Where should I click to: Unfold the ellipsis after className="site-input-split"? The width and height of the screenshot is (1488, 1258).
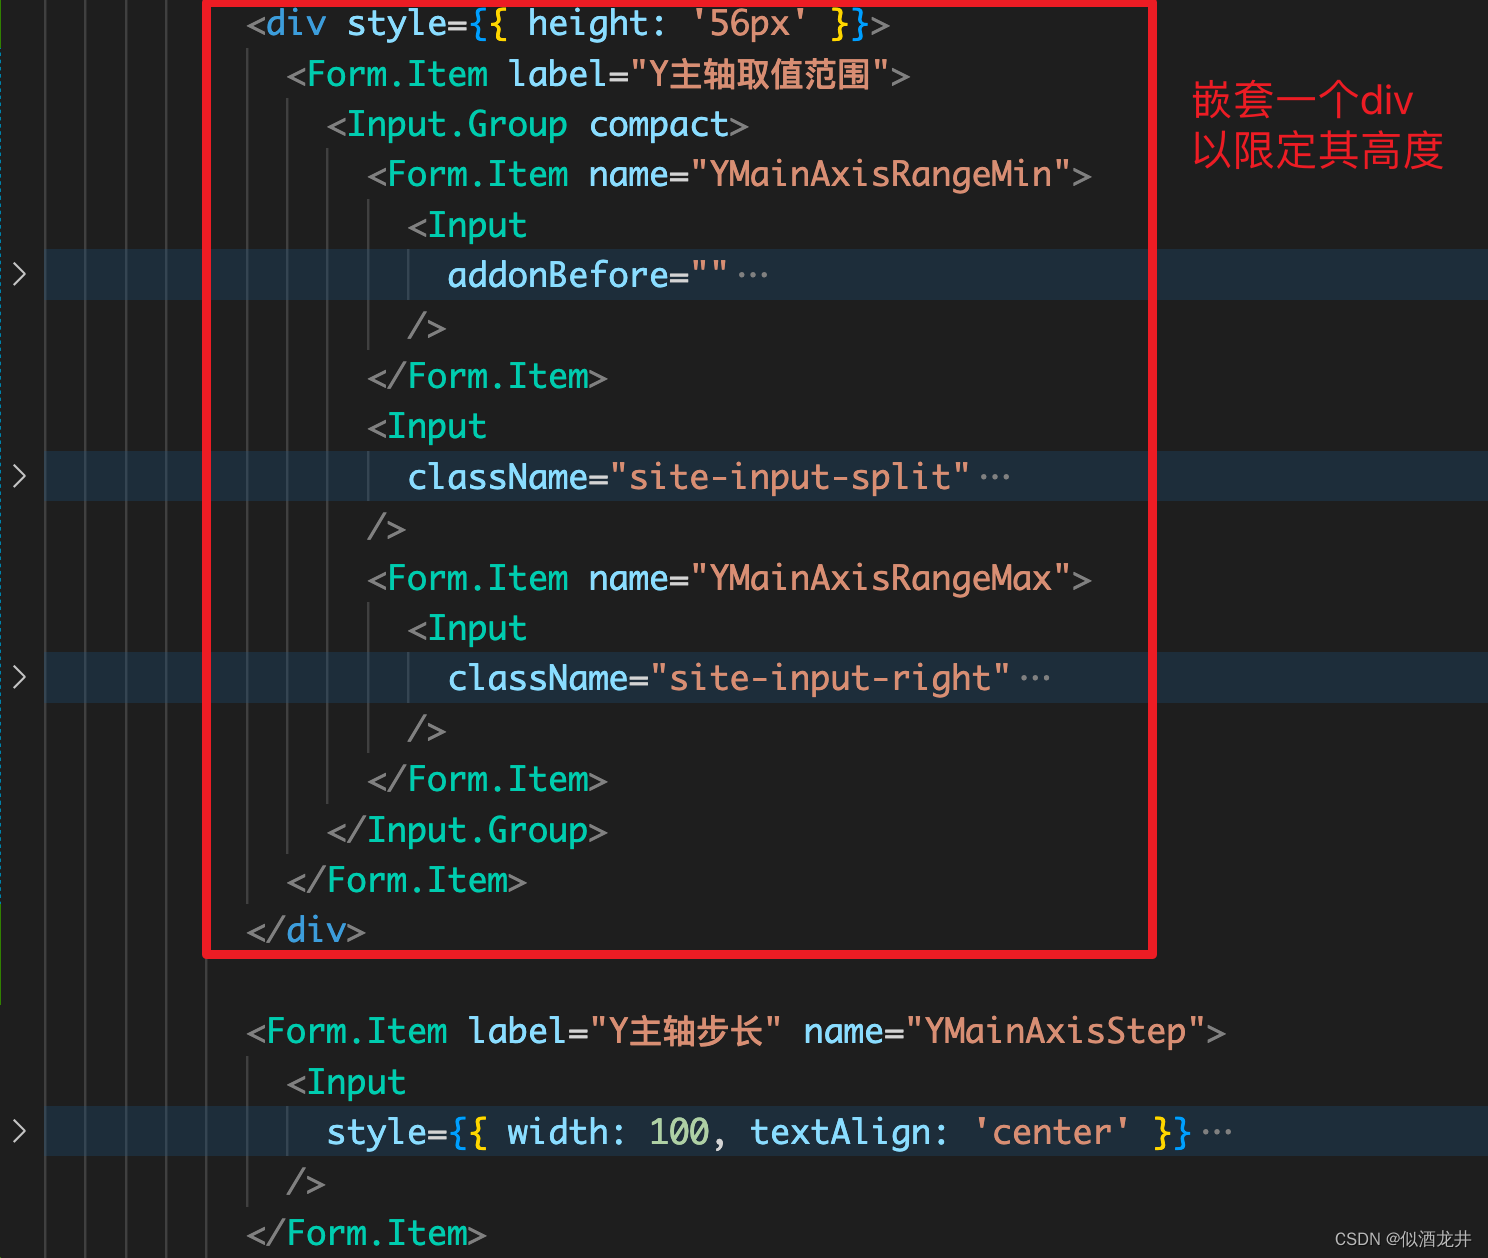pyautogui.click(x=995, y=477)
